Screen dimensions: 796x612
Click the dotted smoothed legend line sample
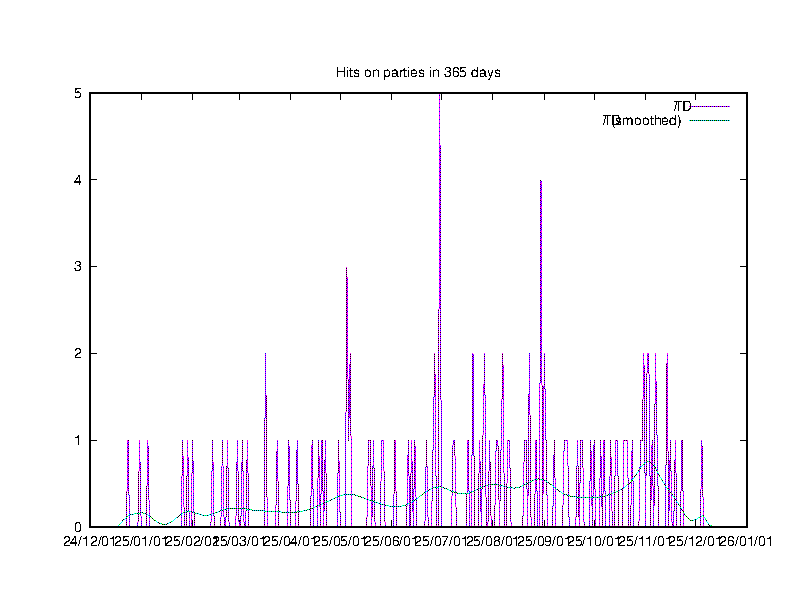tap(711, 121)
